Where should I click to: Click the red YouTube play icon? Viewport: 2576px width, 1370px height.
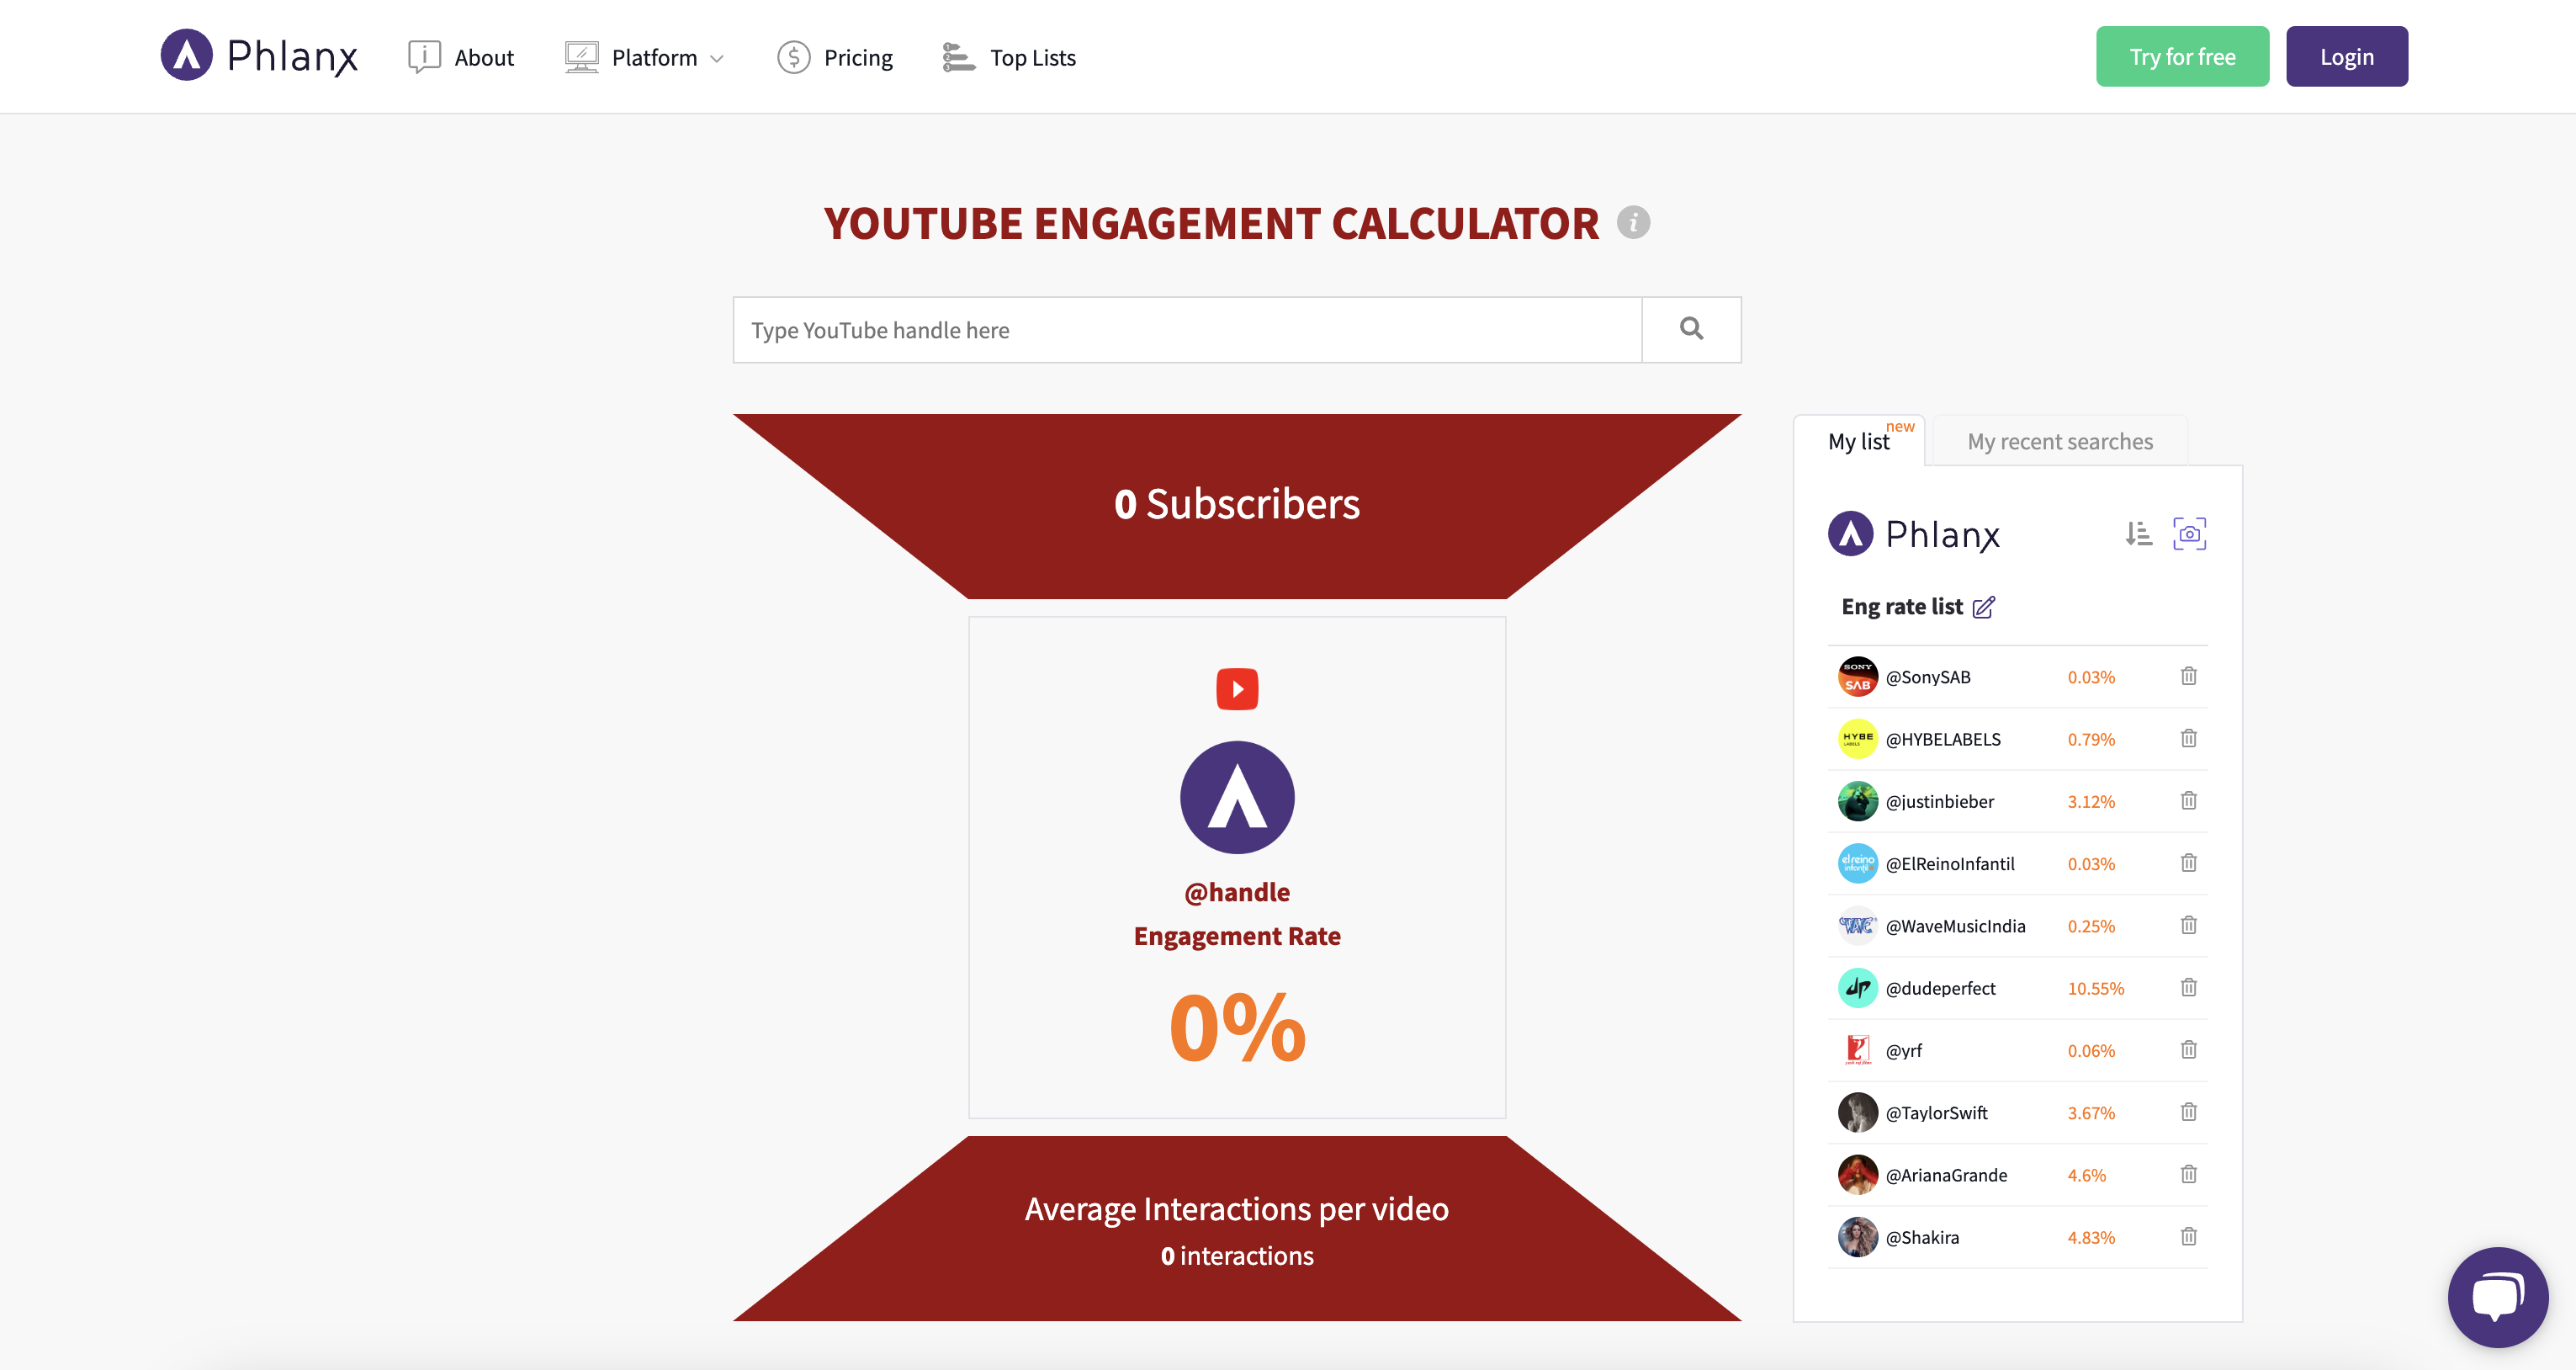coord(1237,689)
